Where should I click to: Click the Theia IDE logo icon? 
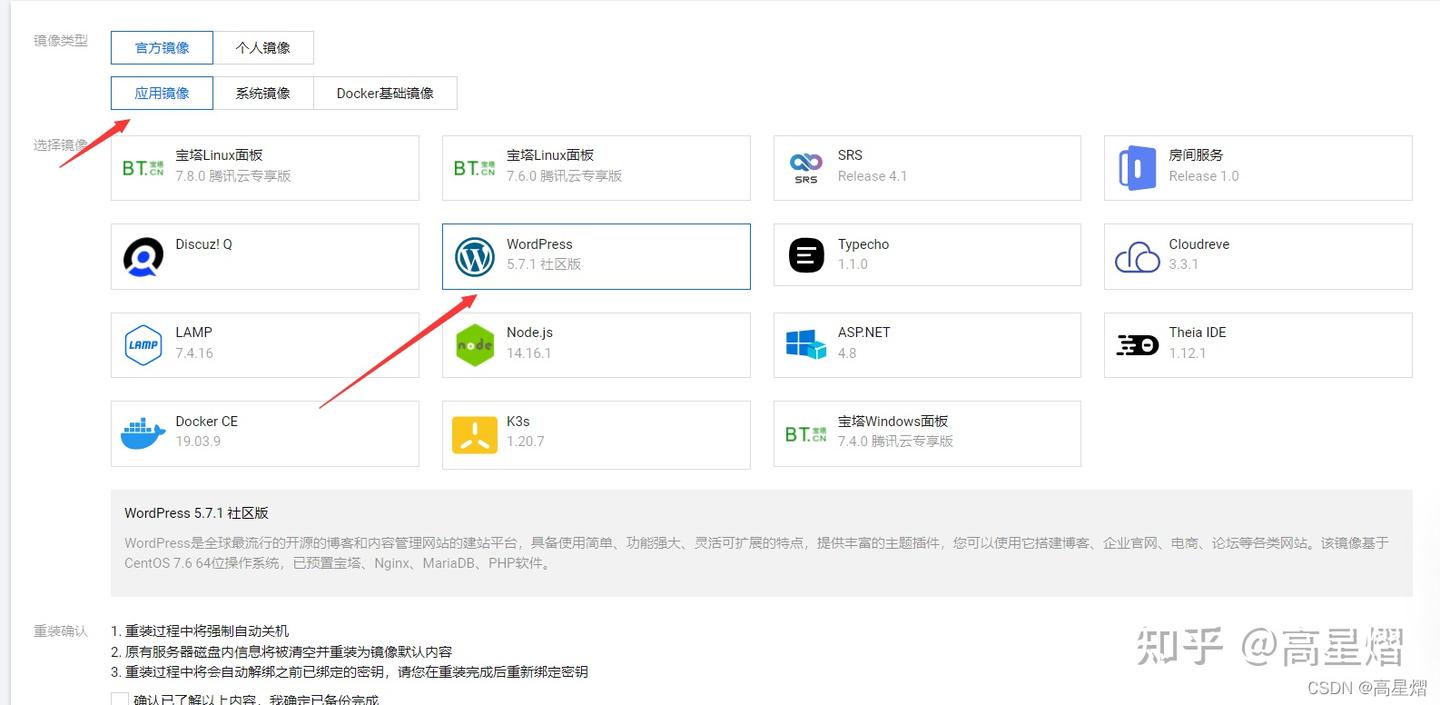pos(1137,346)
